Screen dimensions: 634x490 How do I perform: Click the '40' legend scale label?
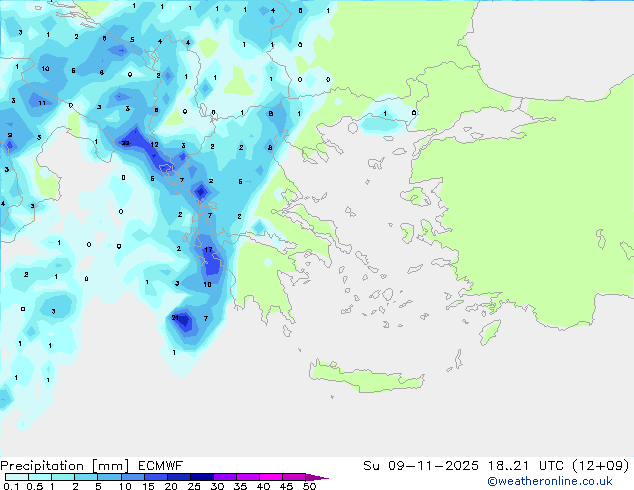point(263,486)
